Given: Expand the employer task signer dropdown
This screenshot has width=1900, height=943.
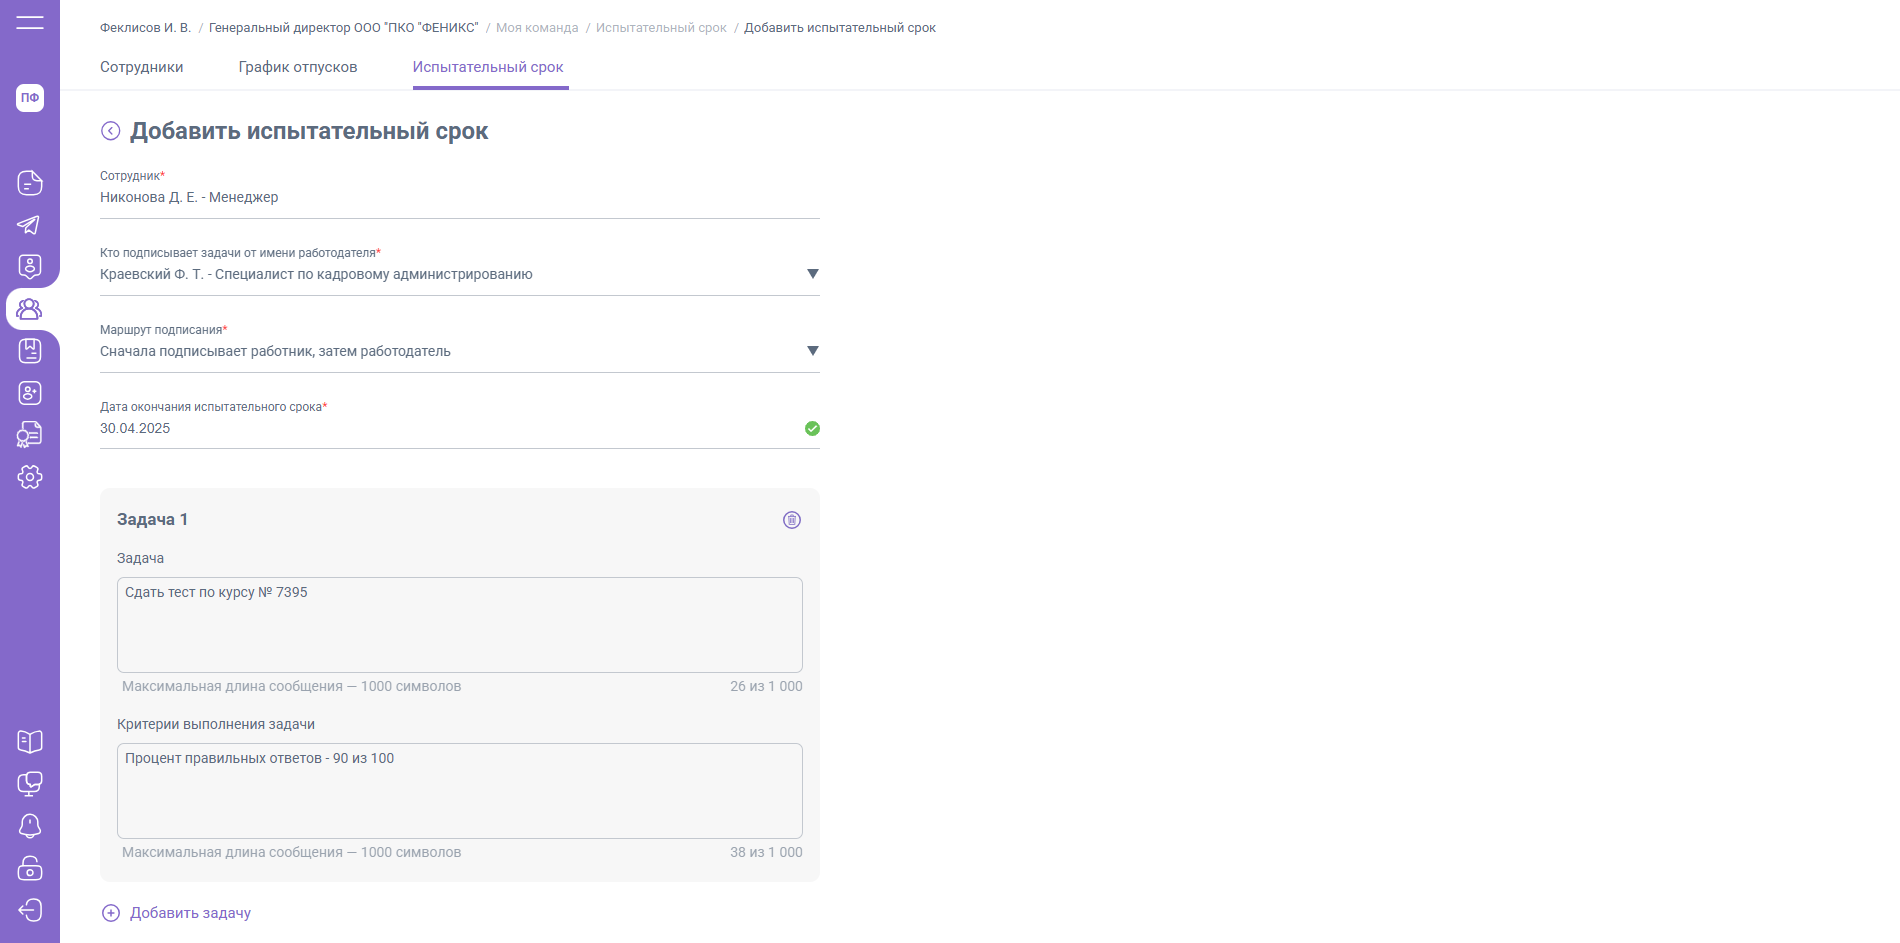Looking at the screenshot, I should [812, 274].
